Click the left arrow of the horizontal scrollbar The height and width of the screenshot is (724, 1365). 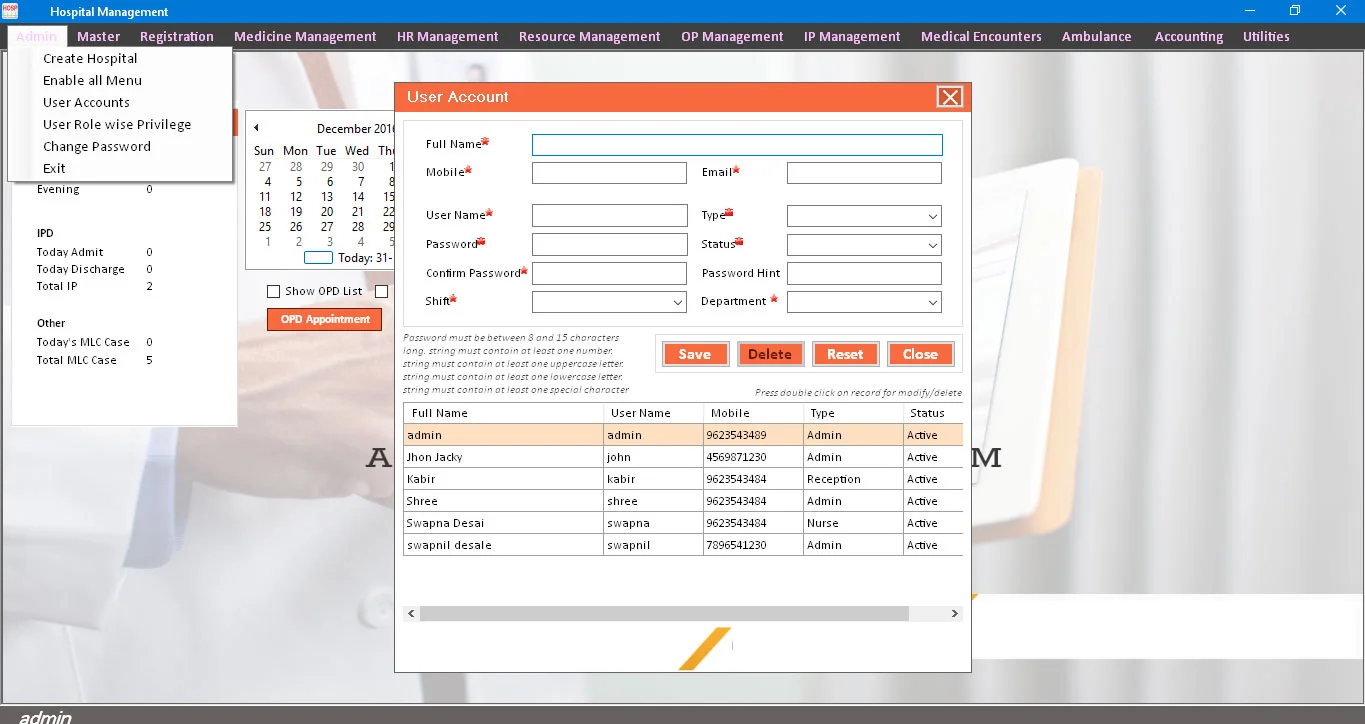tap(411, 614)
